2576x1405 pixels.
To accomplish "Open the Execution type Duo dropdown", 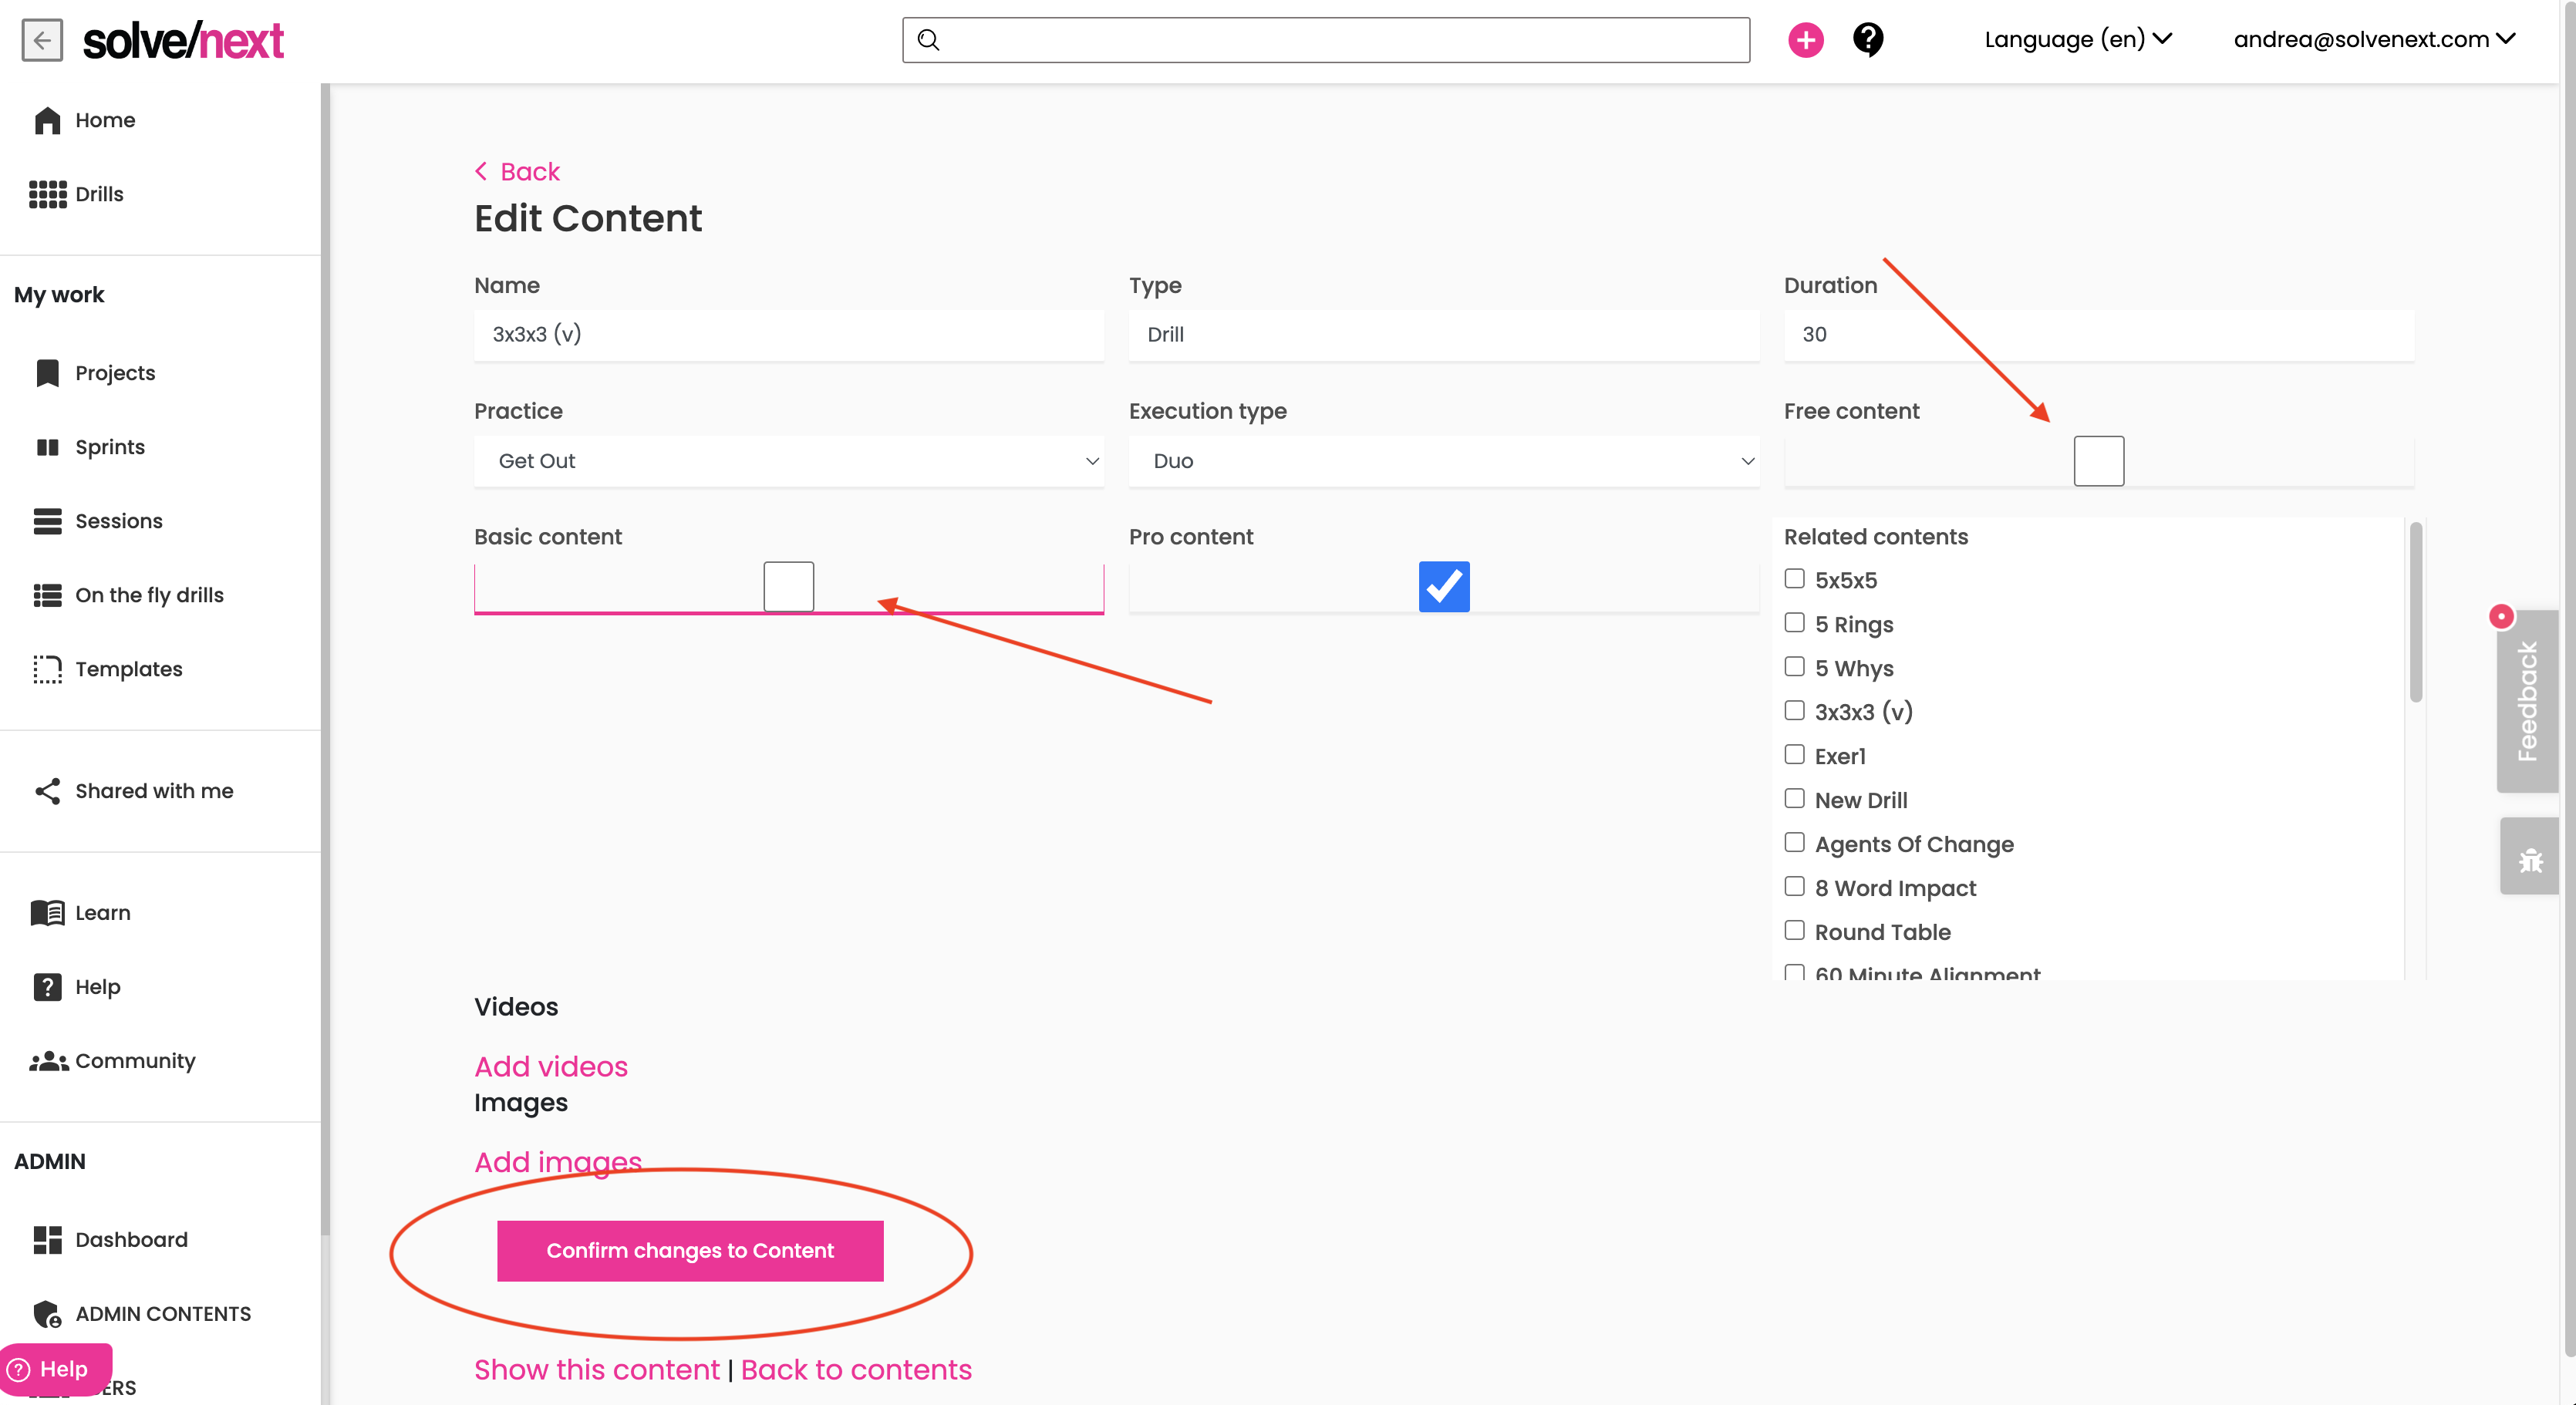I will [1443, 461].
